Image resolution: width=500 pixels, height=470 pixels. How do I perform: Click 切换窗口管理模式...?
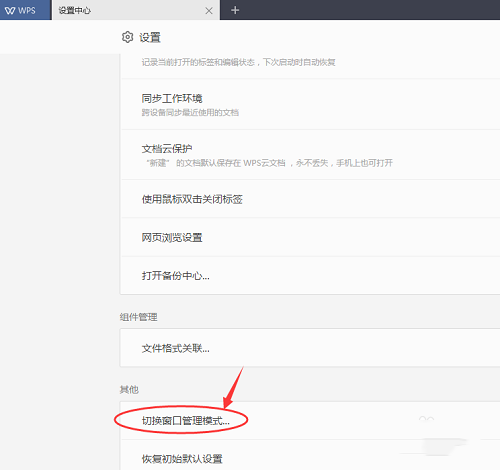pyautogui.click(x=310, y=420)
